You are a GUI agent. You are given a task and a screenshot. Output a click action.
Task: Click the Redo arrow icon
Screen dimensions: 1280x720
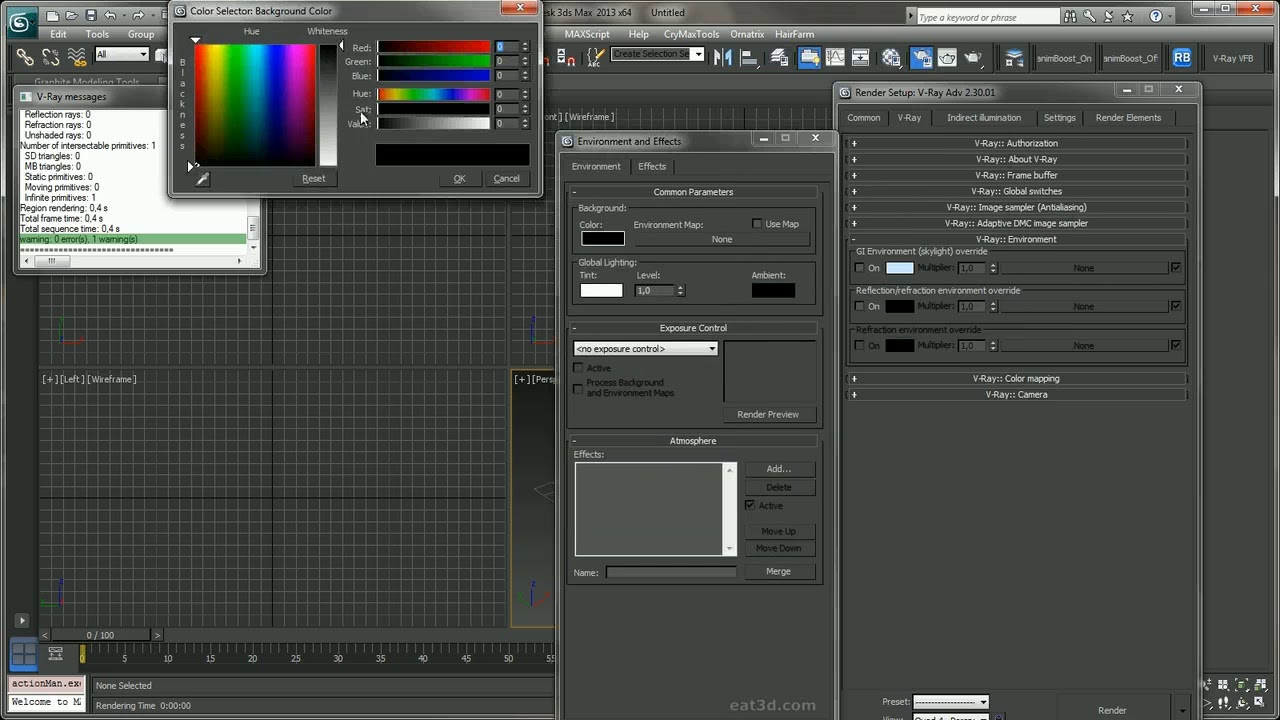pos(138,15)
